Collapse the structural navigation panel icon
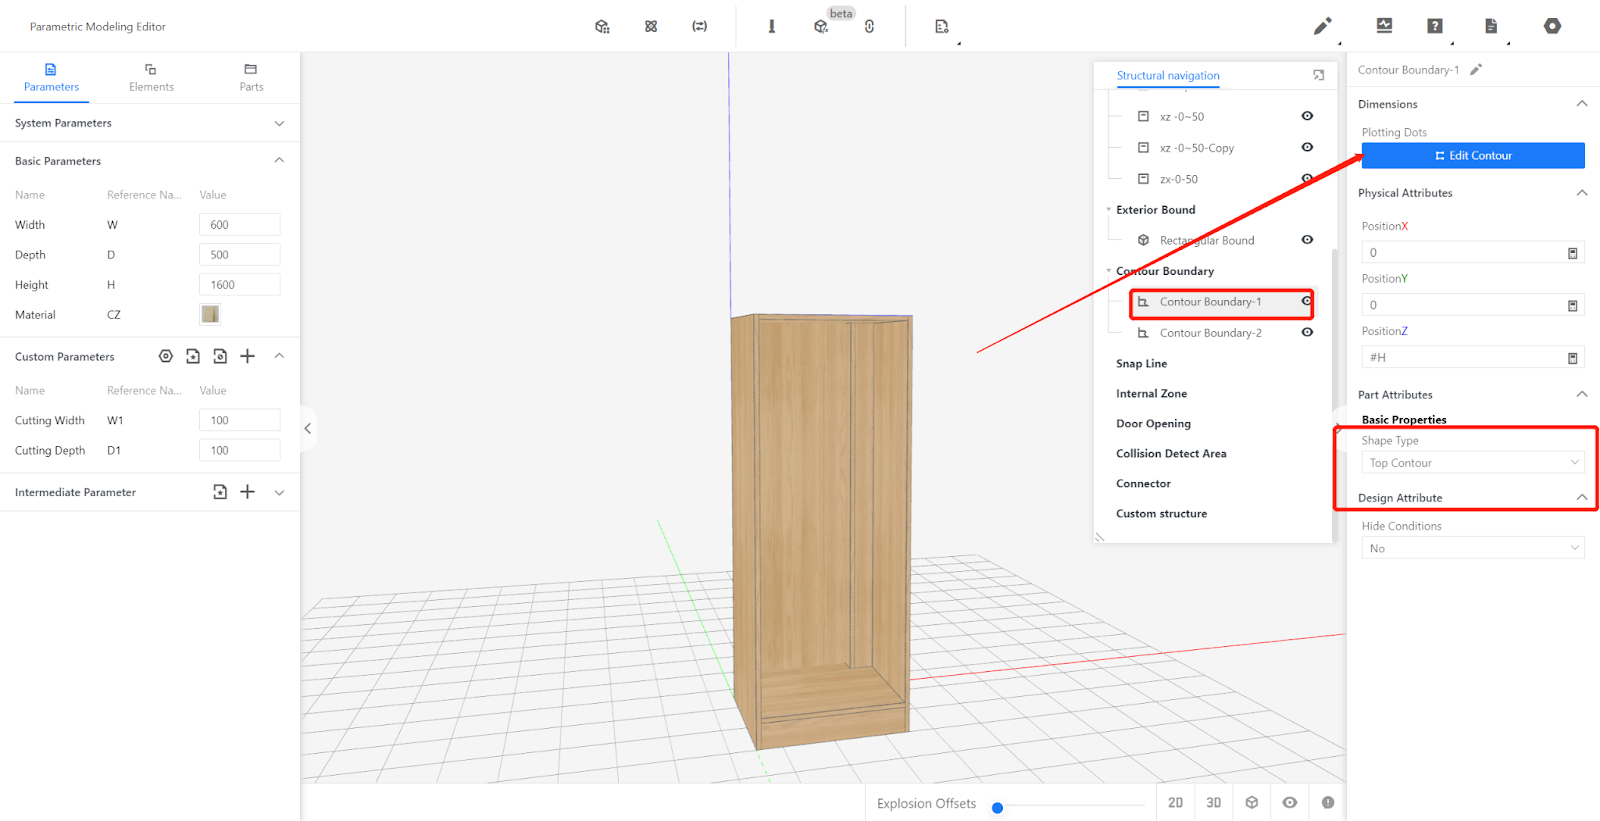 click(x=1318, y=75)
